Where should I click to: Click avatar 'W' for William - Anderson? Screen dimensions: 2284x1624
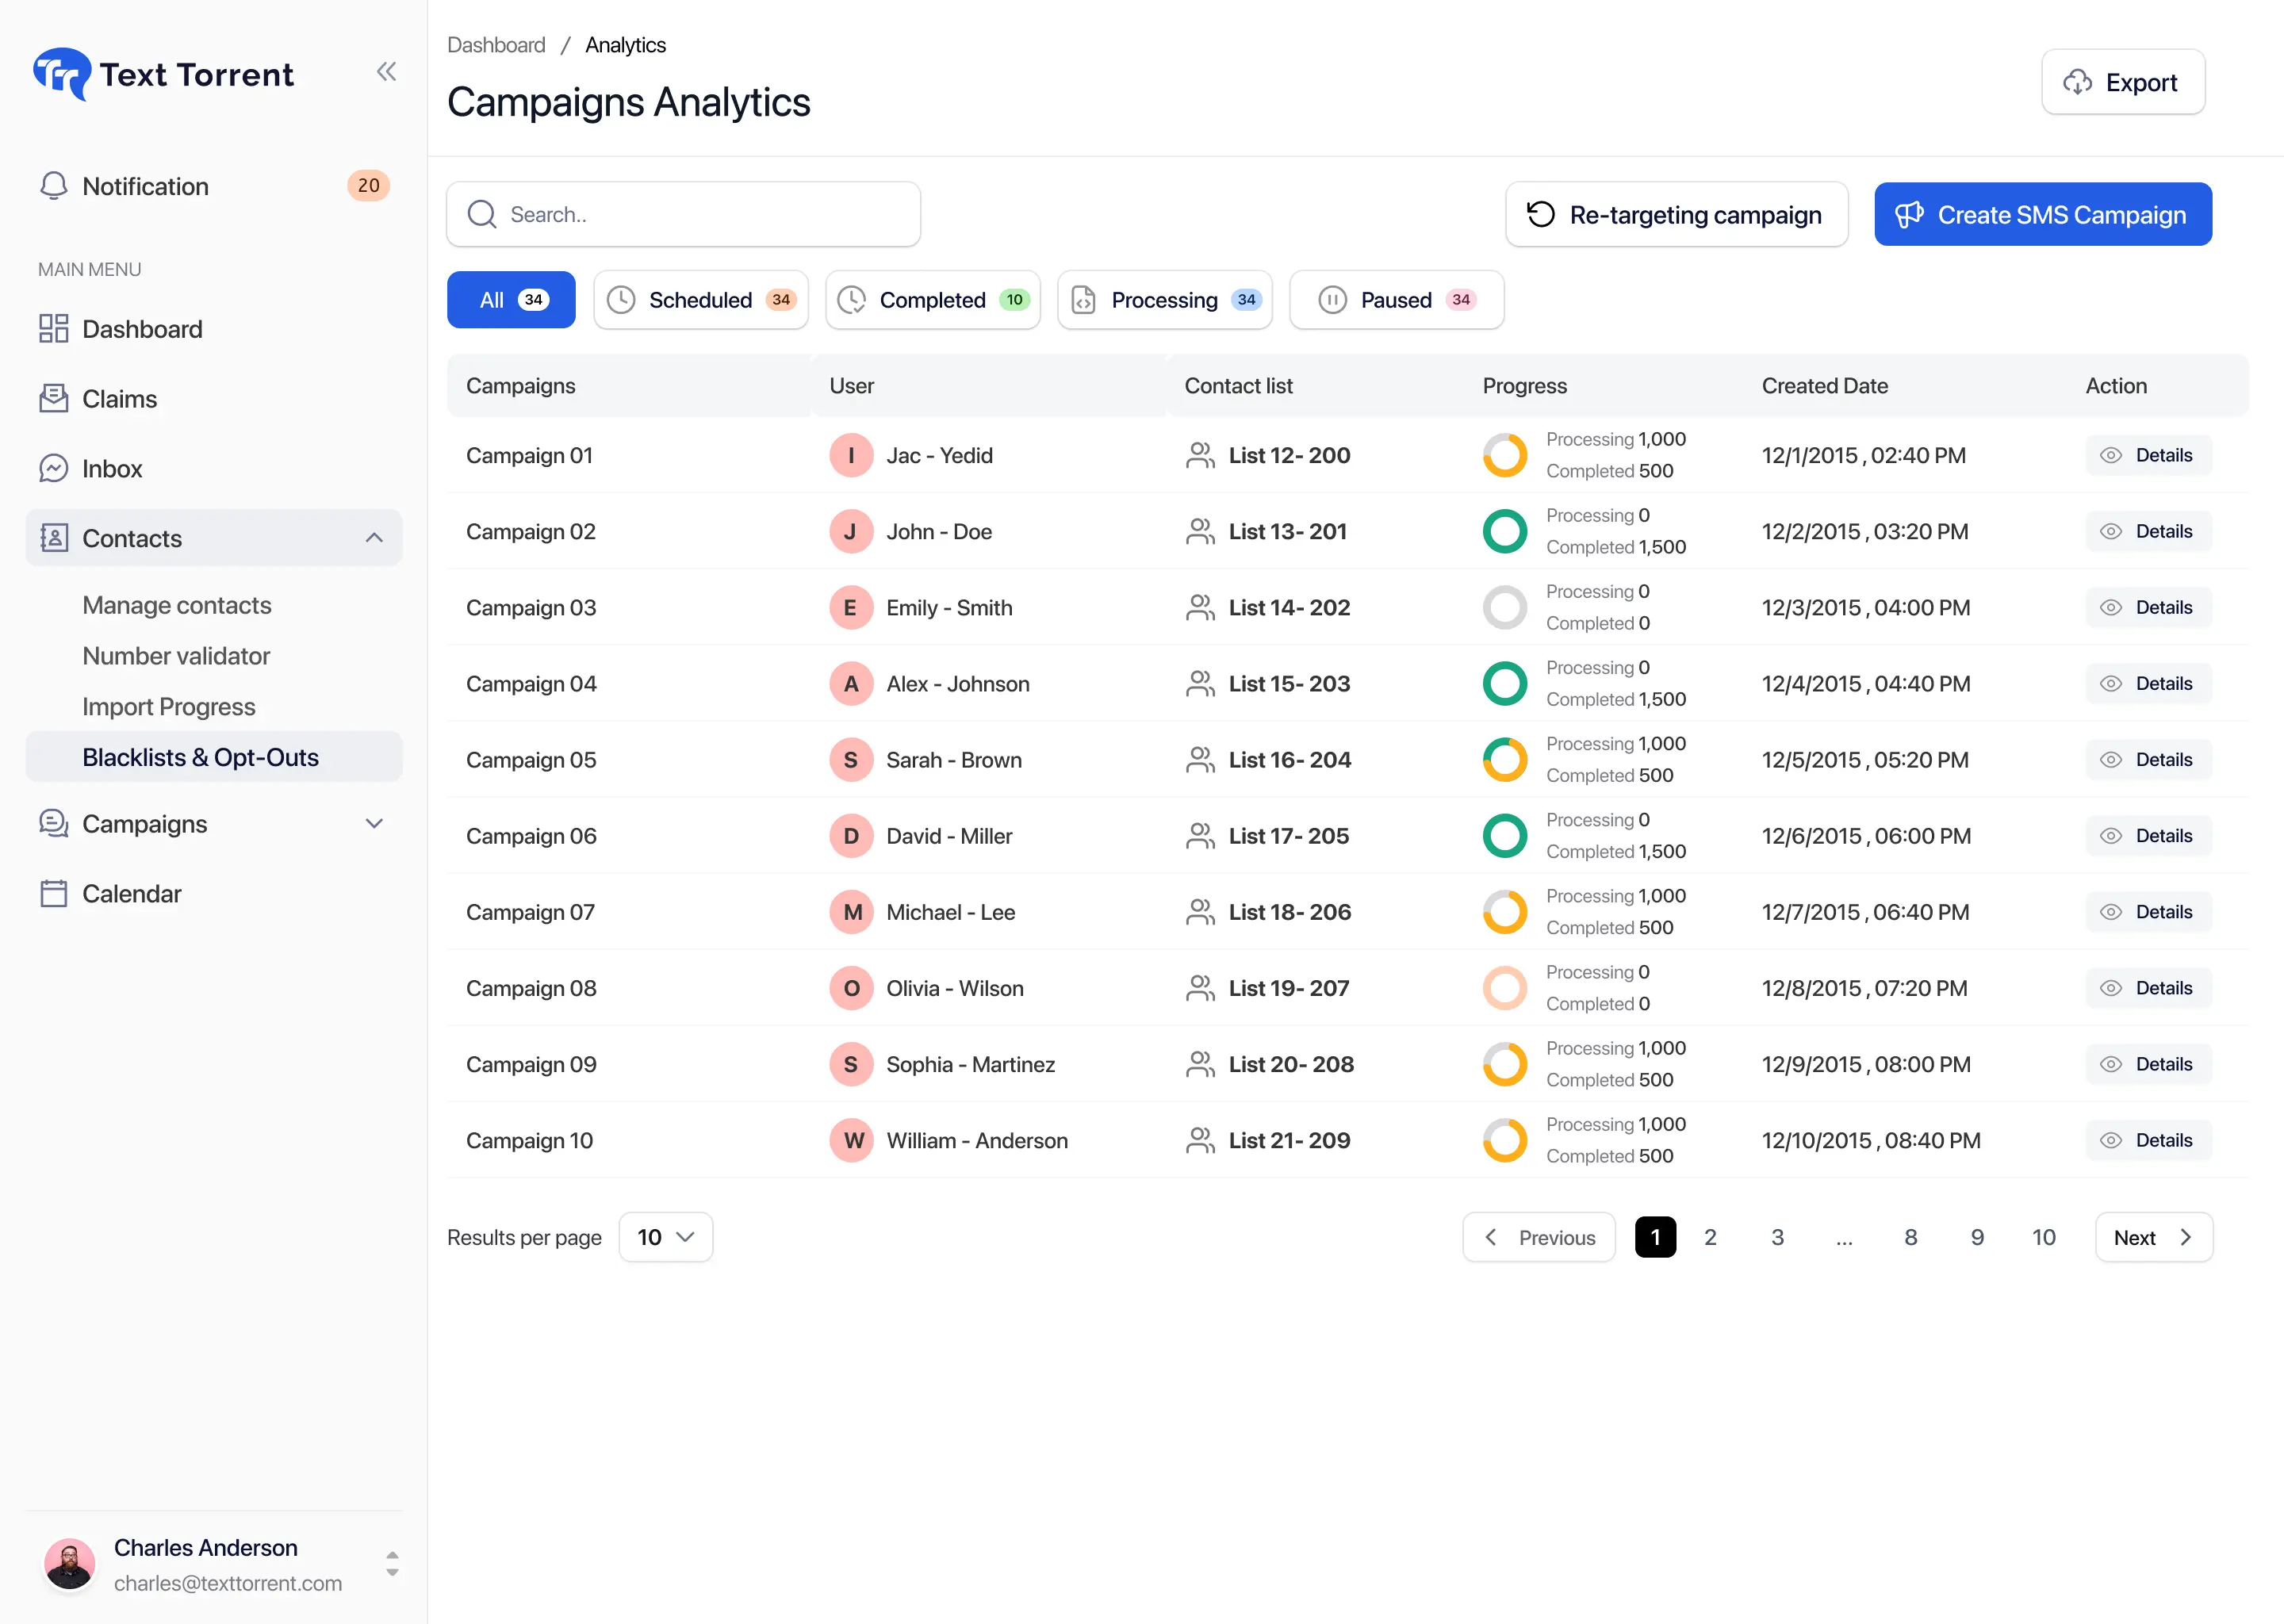pyautogui.click(x=852, y=1140)
